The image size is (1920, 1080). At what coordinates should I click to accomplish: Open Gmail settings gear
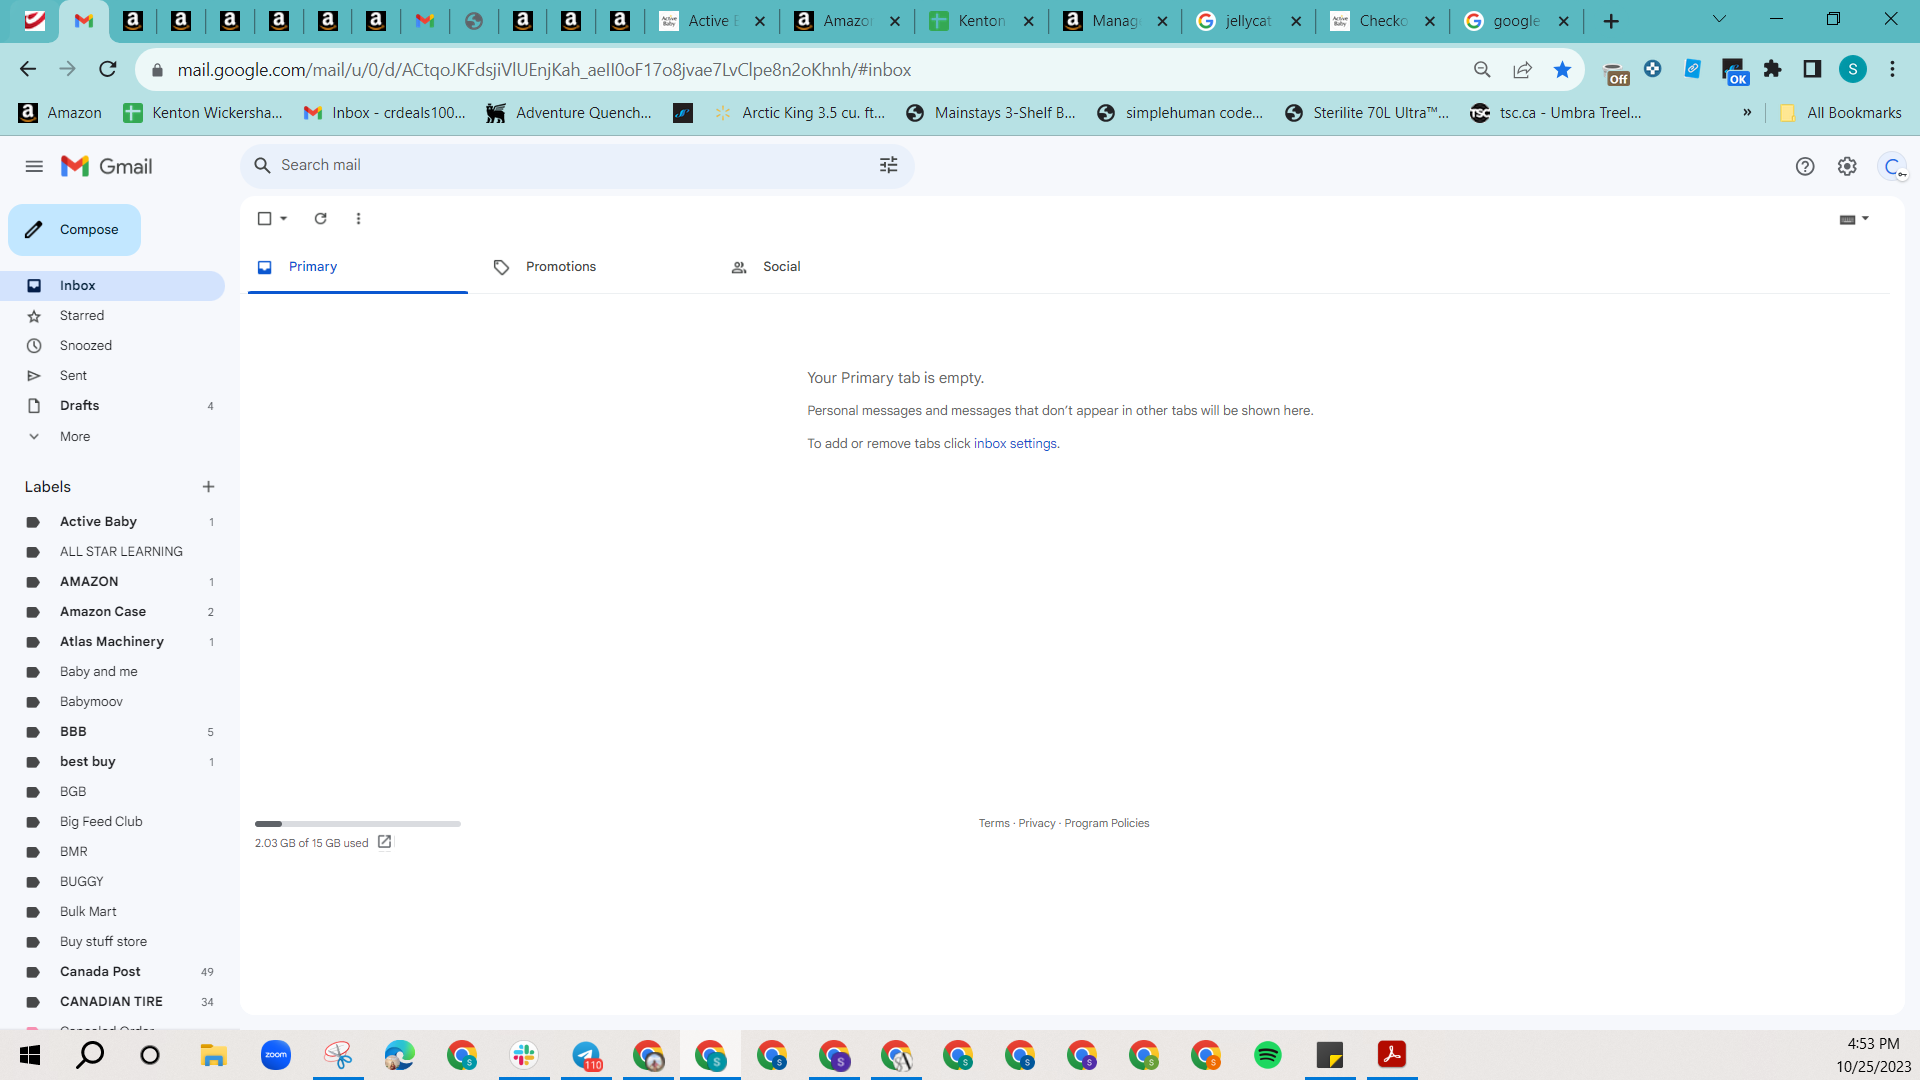pyautogui.click(x=1847, y=166)
